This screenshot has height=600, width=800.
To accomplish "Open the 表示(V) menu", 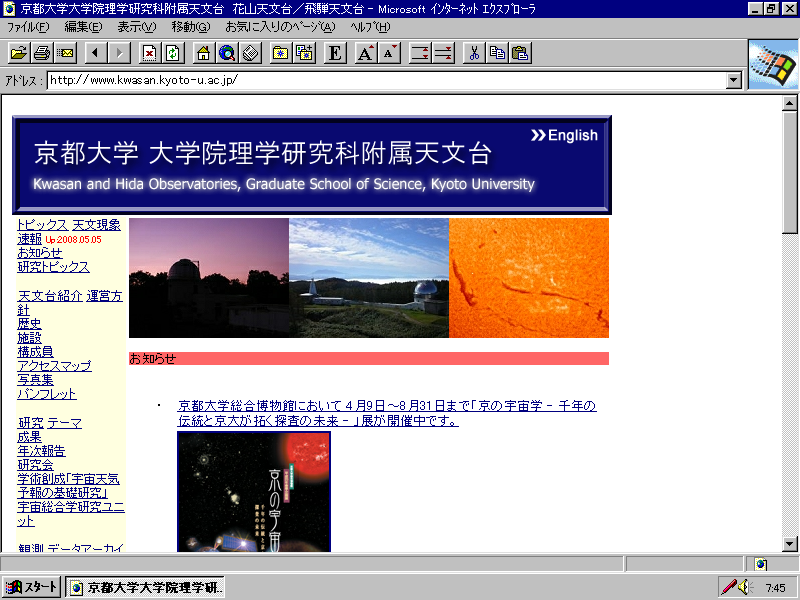I will 137,27.
